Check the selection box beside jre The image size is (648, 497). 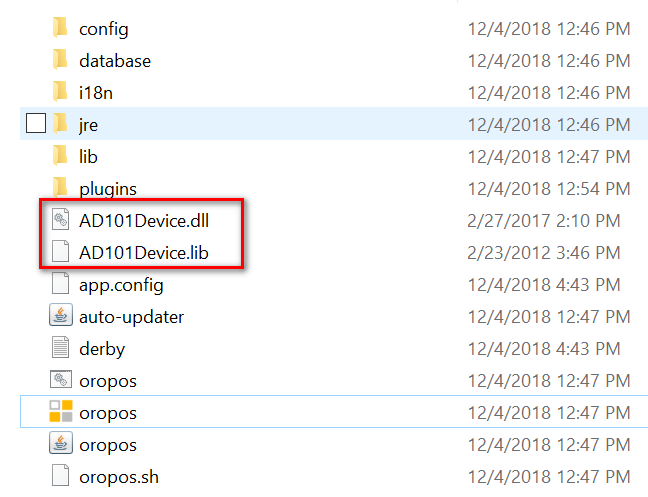pos(36,123)
